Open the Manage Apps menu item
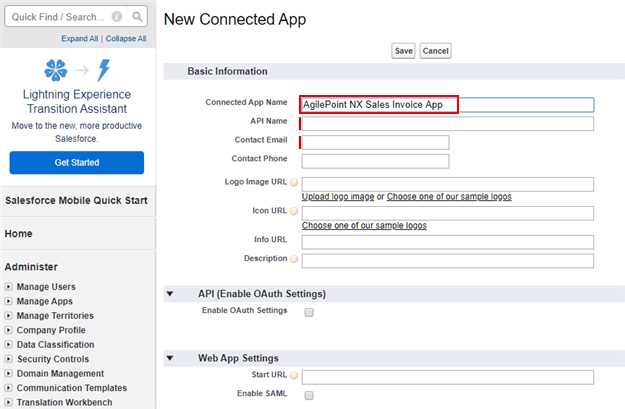 tap(45, 301)
